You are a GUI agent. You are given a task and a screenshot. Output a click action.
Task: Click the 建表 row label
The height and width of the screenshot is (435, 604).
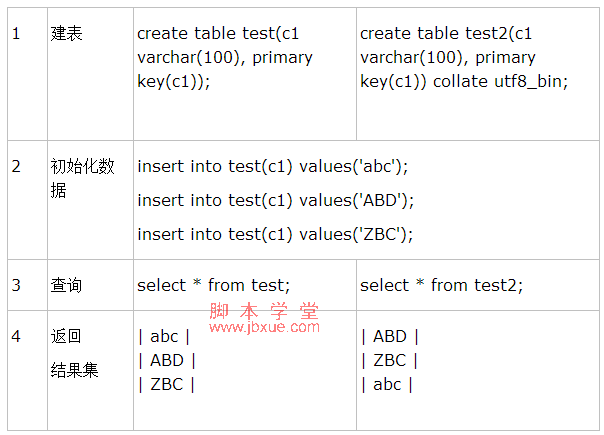coord(66,33)
